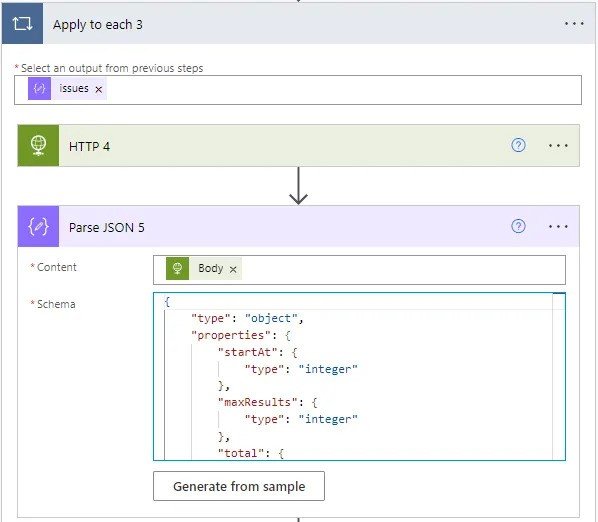Click the Schema editor on the maxResults line
This screenshot has width=598, height=522.
[267, 402]
